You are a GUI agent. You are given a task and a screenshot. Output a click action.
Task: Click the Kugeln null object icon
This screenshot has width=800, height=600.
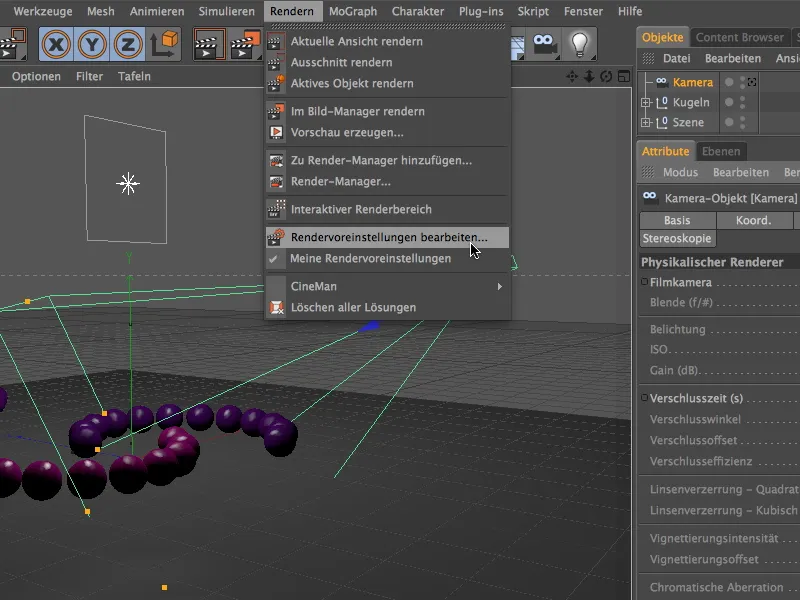[662, 103]
